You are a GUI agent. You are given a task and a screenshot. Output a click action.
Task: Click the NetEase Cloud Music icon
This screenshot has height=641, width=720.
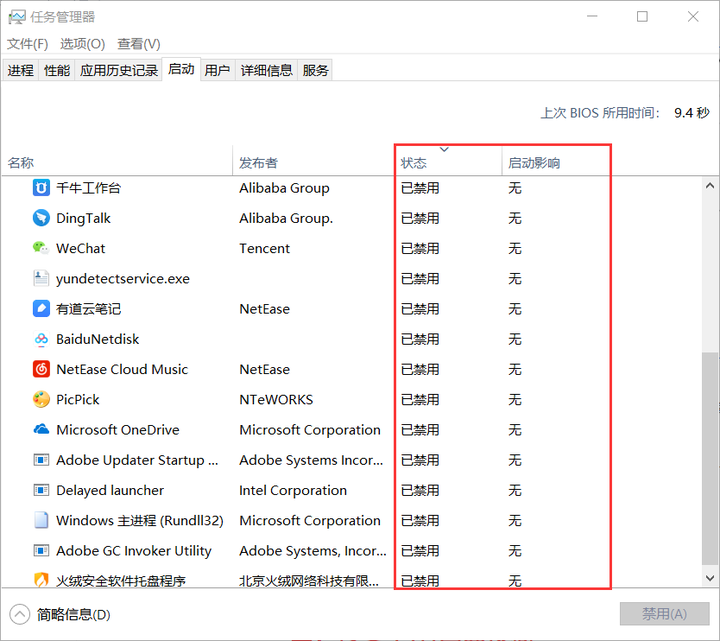point(41,369)
